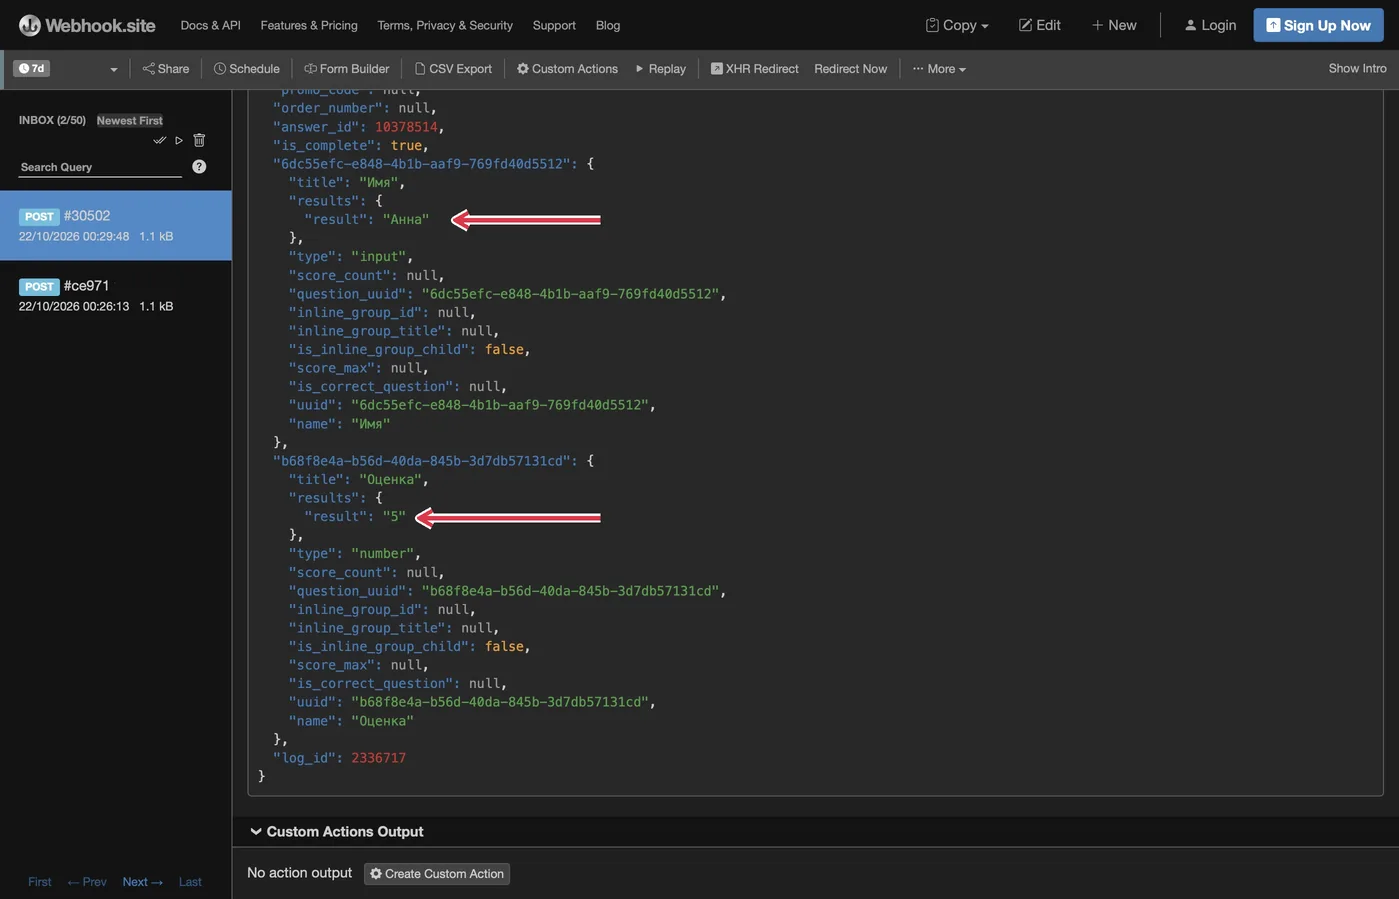Toggle the XHR Redirect checkbox
The image size is (1399, 899).
(717, 69)
